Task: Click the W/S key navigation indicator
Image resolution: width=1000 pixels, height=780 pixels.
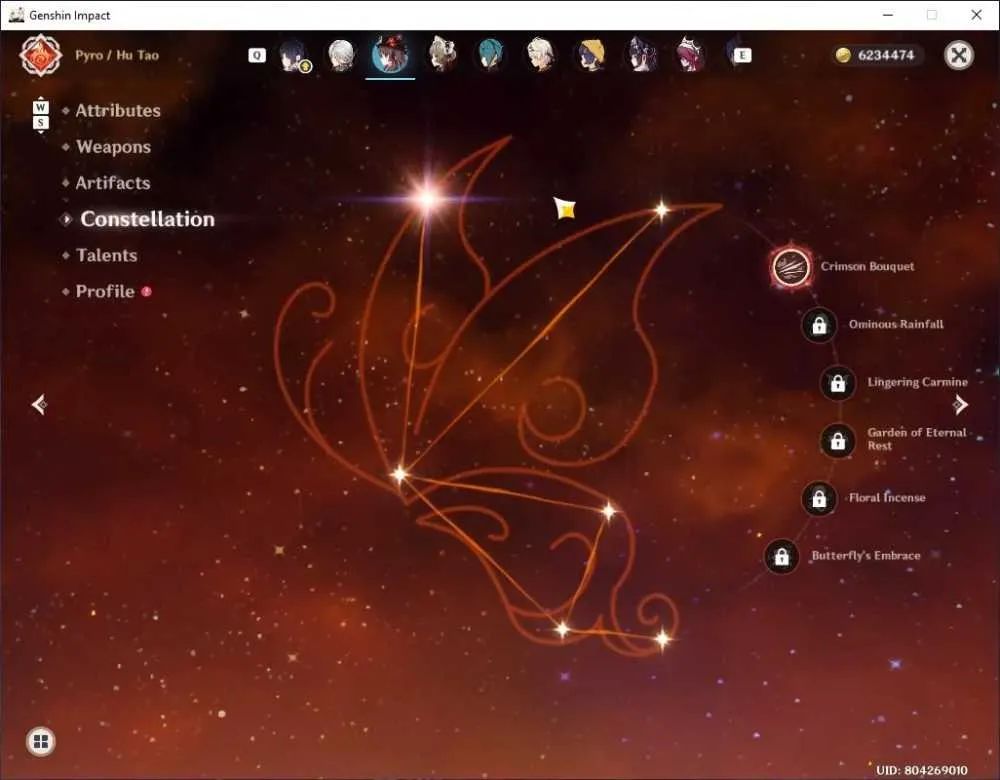Action: [41, 115]
